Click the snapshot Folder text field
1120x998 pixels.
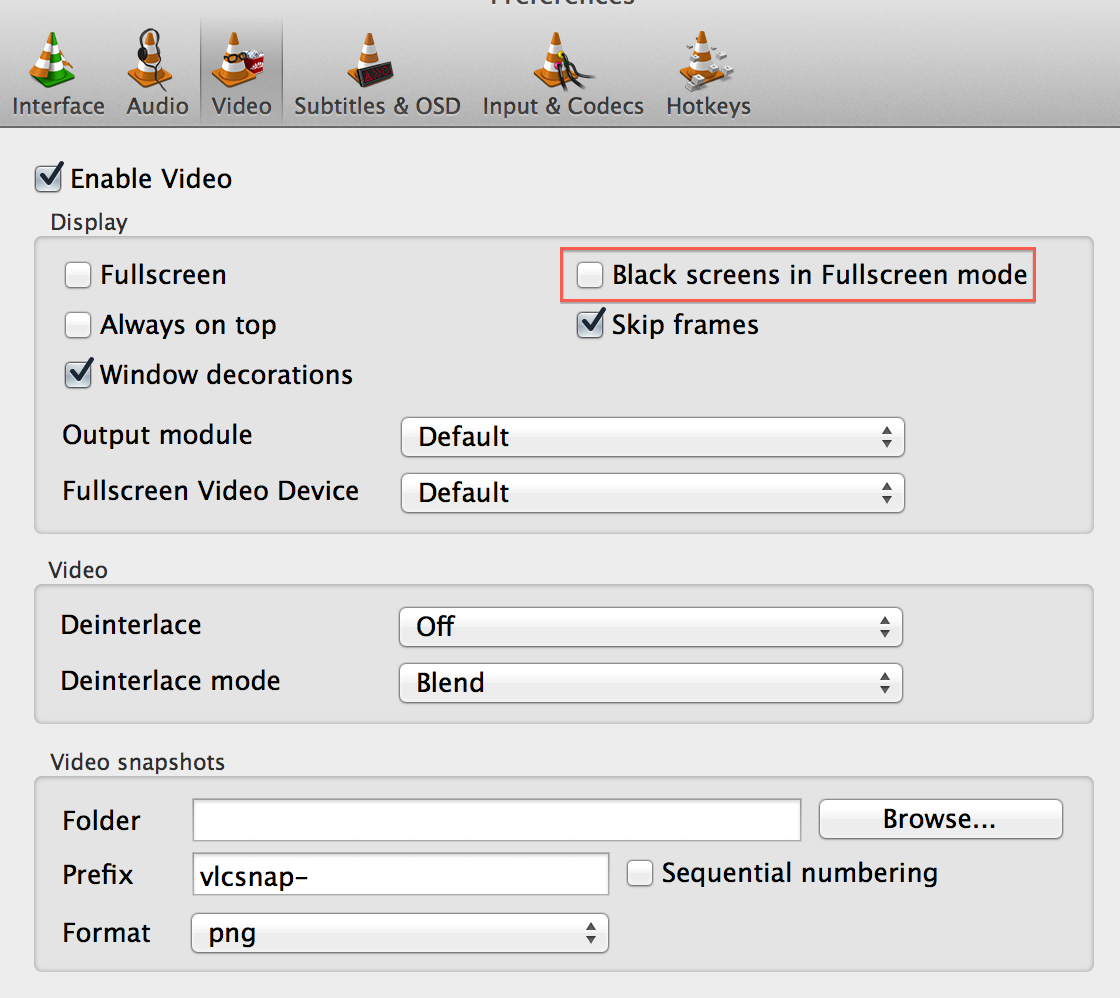[496, 820]
